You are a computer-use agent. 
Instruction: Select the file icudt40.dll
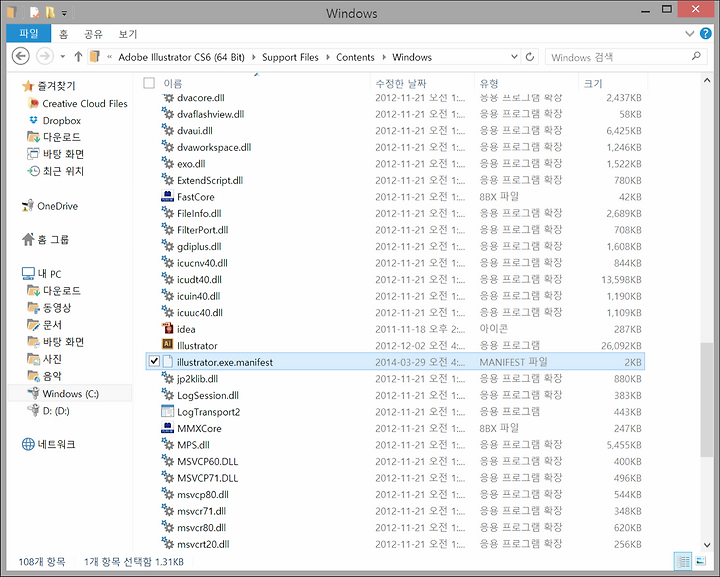199,280
